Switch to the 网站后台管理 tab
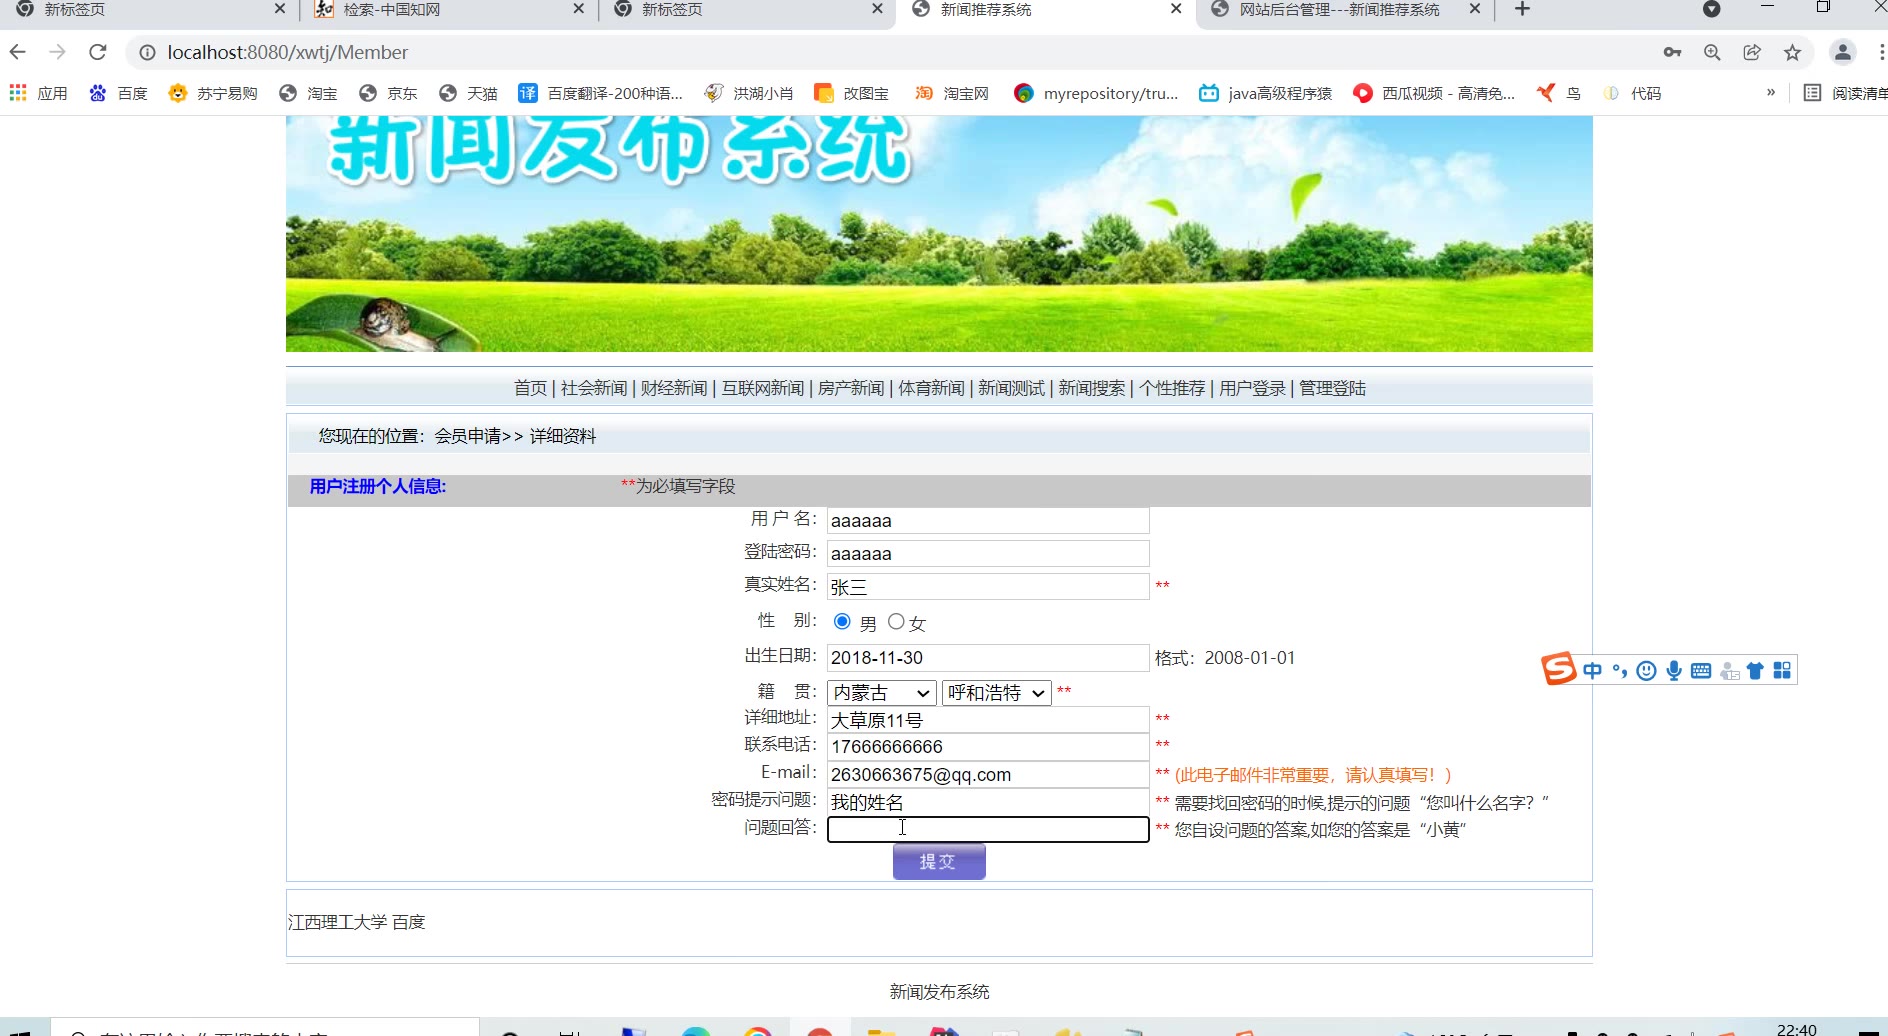The width and height of the screenshot is (1888, 1036). click(x=1338, y=10)
